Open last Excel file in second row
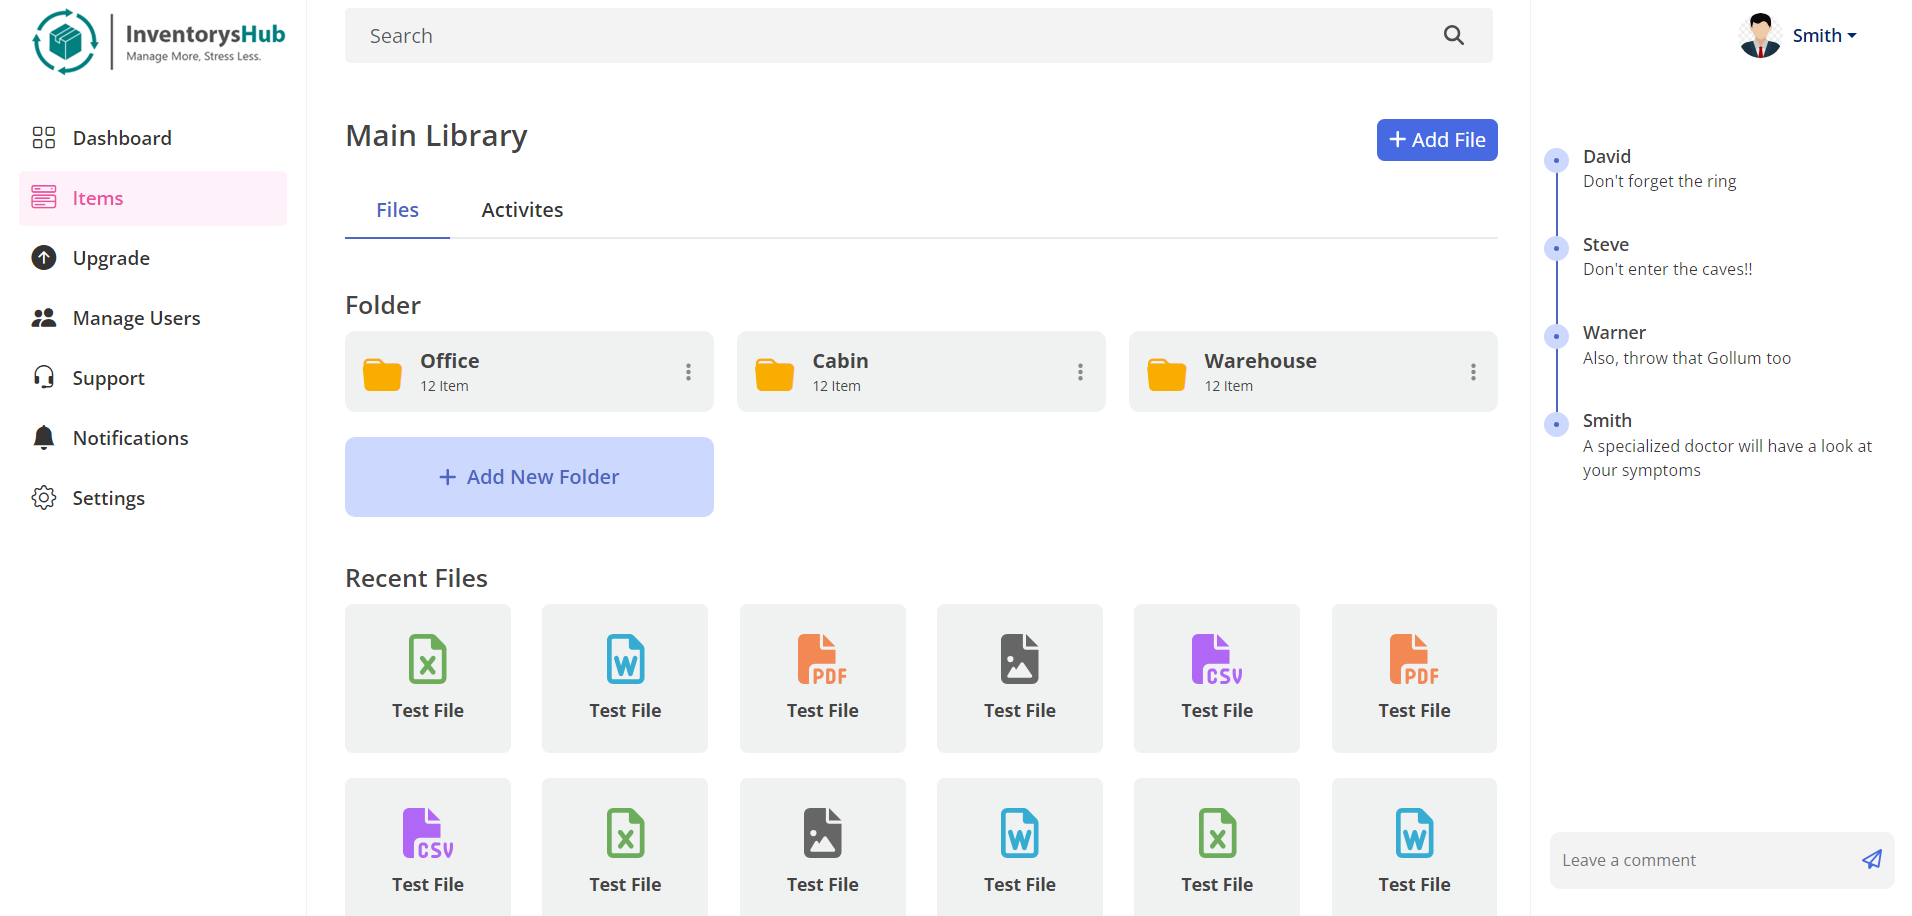This screenshot has width=1912, height=916. coord(1217,847)
